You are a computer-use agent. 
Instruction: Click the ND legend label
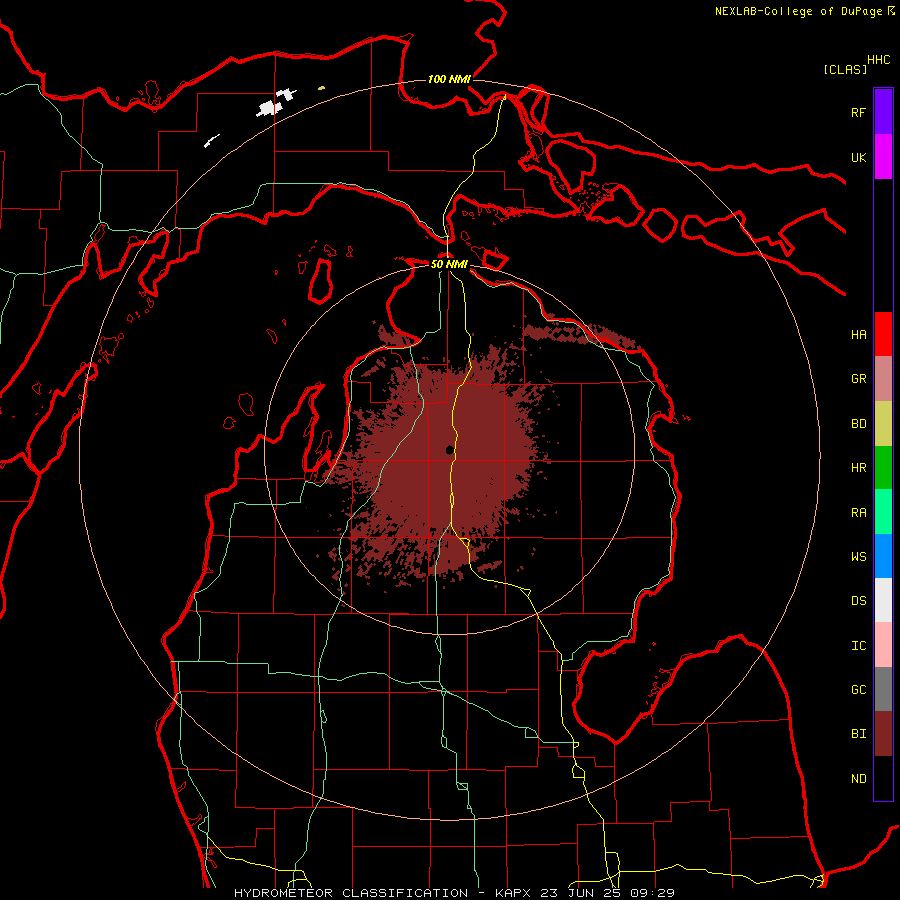tap(858, 779)
